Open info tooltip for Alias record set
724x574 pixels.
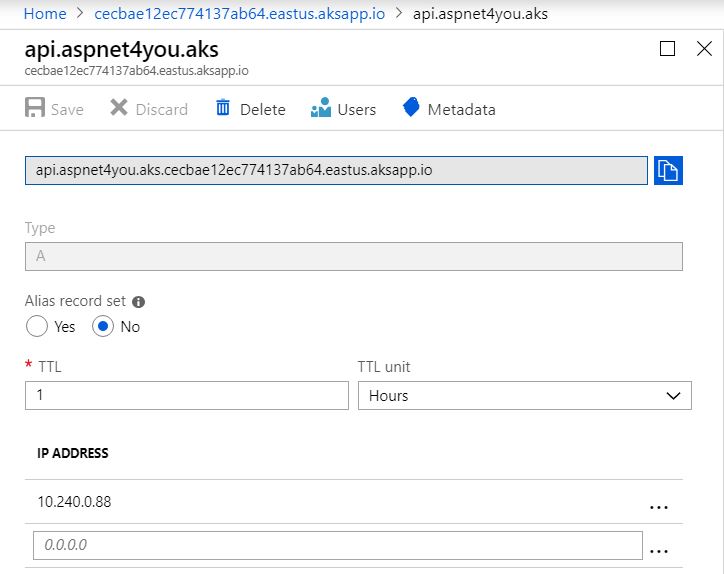(139, 302)
